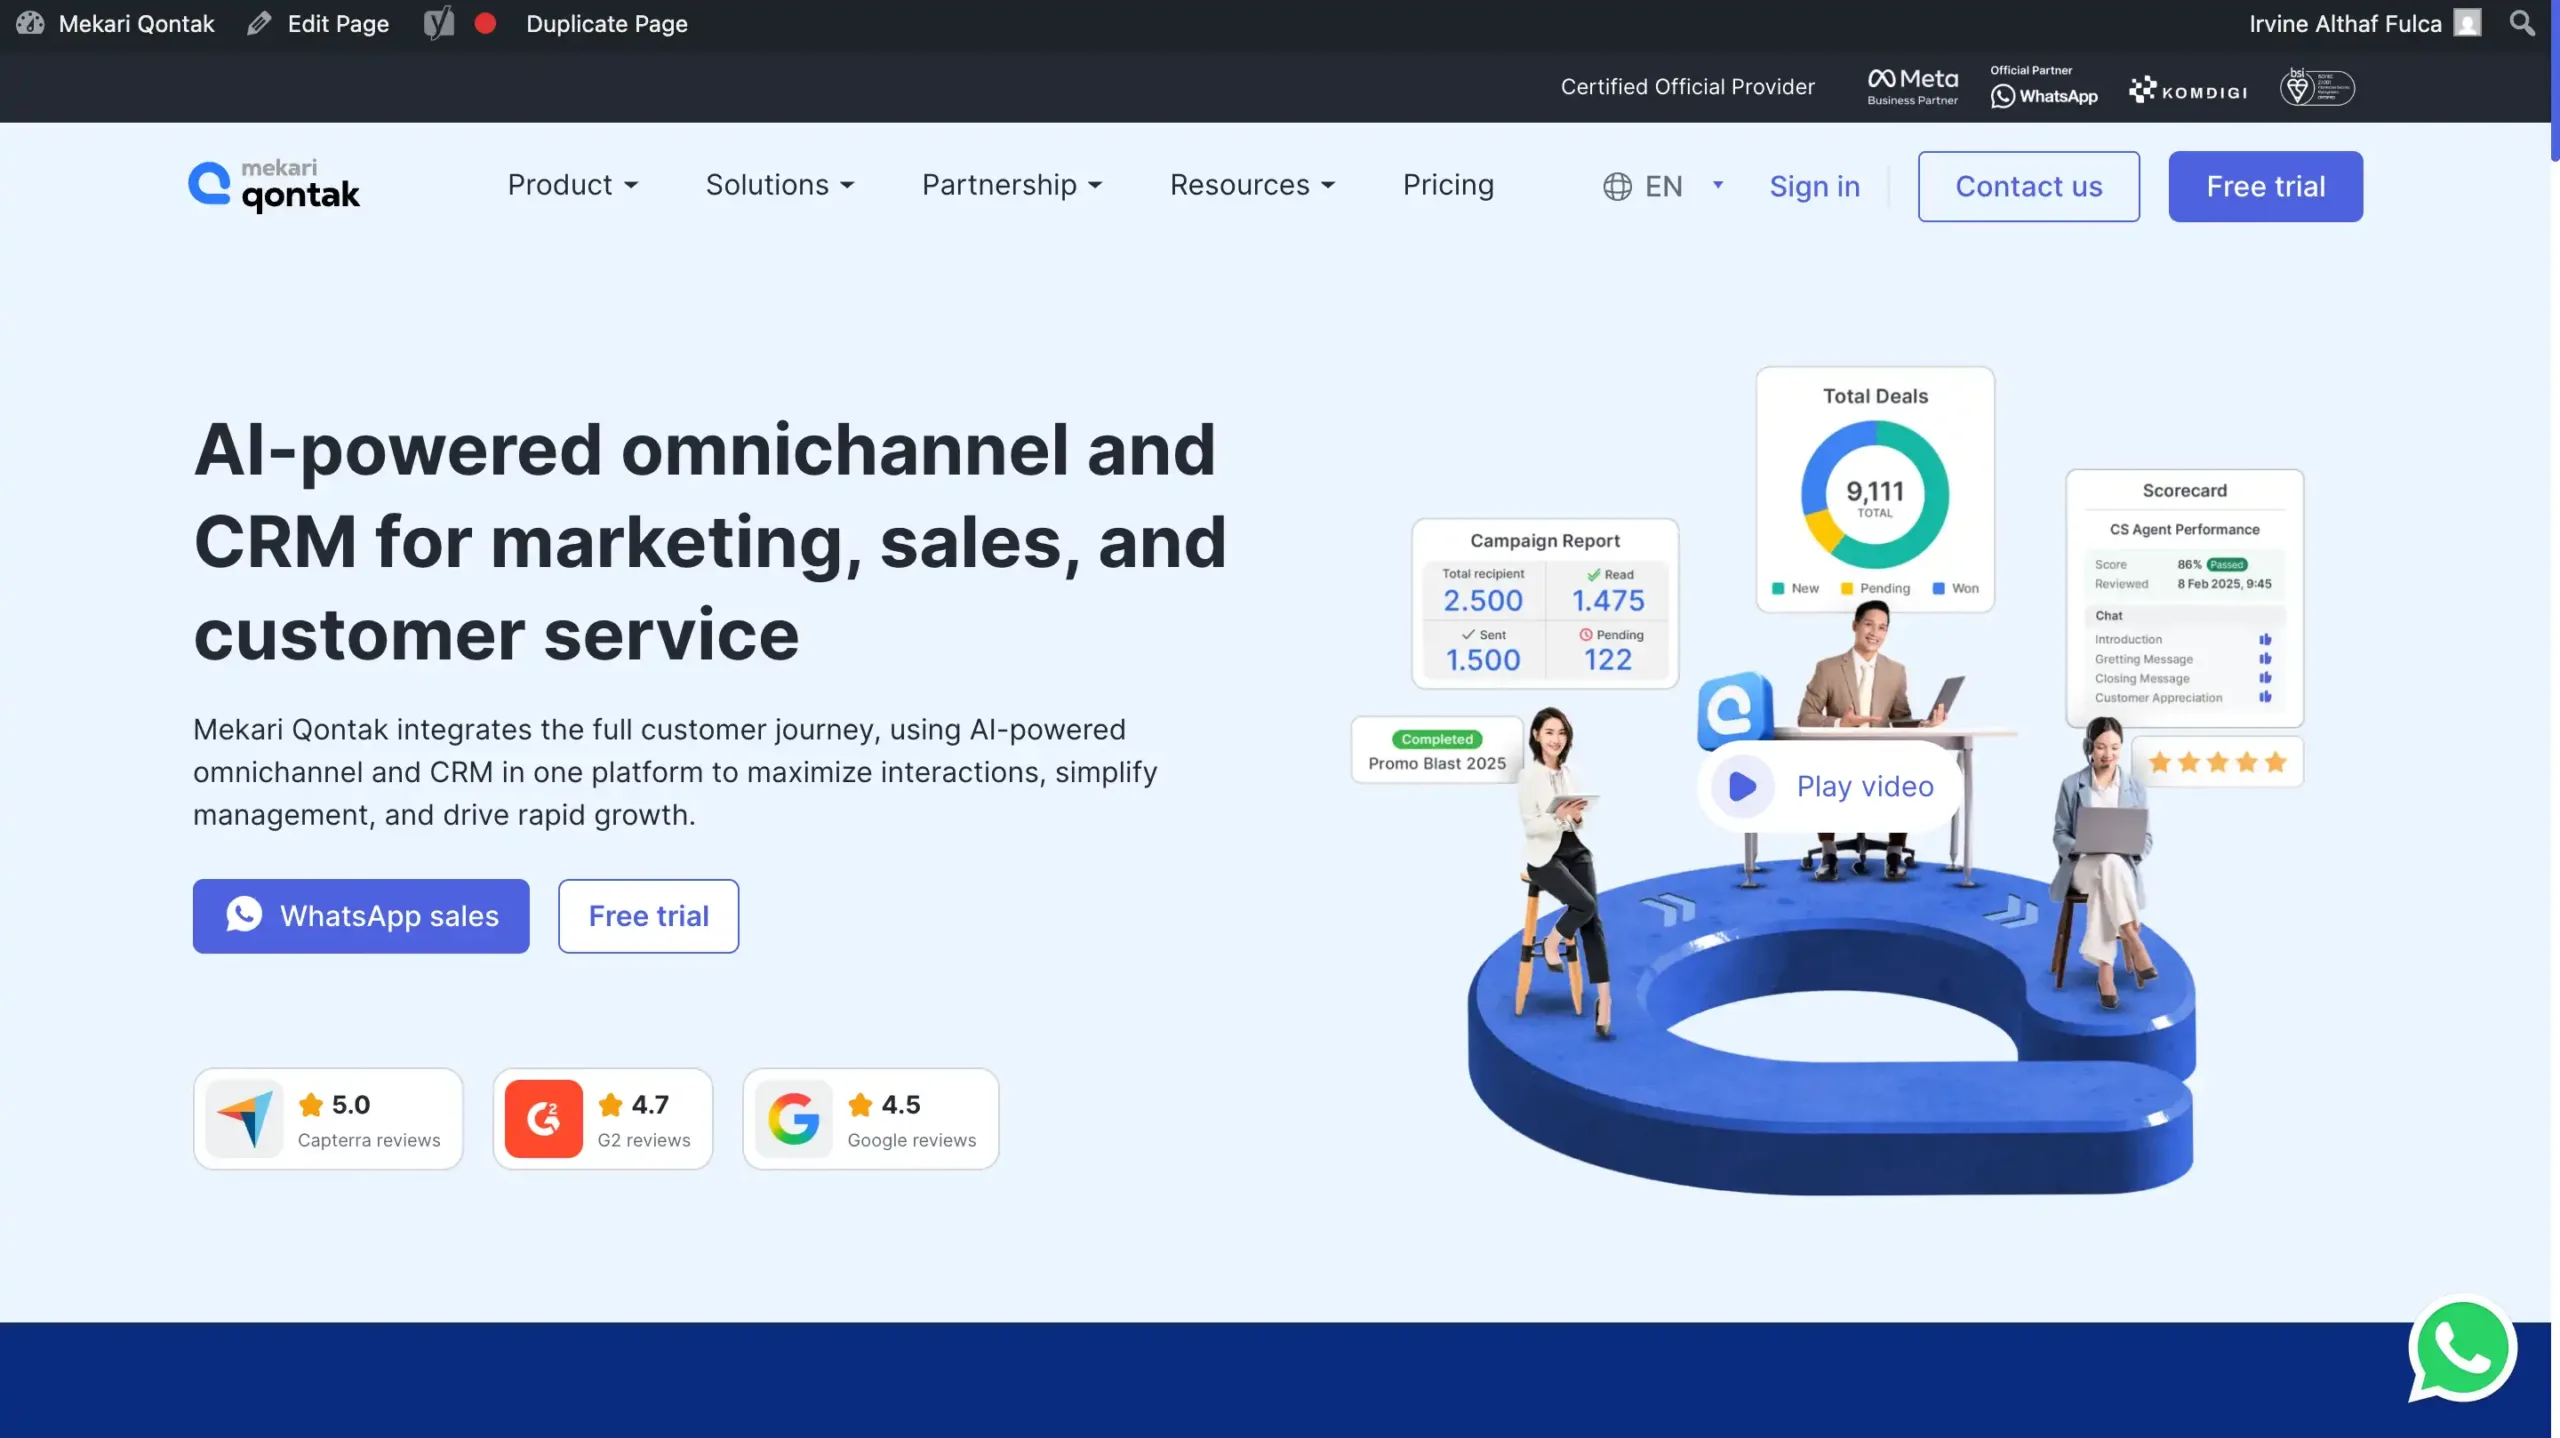The width and height of the screenshot is (2560, 1438).
Task: Click the Google reviews icon
Action: [793, 1118]
